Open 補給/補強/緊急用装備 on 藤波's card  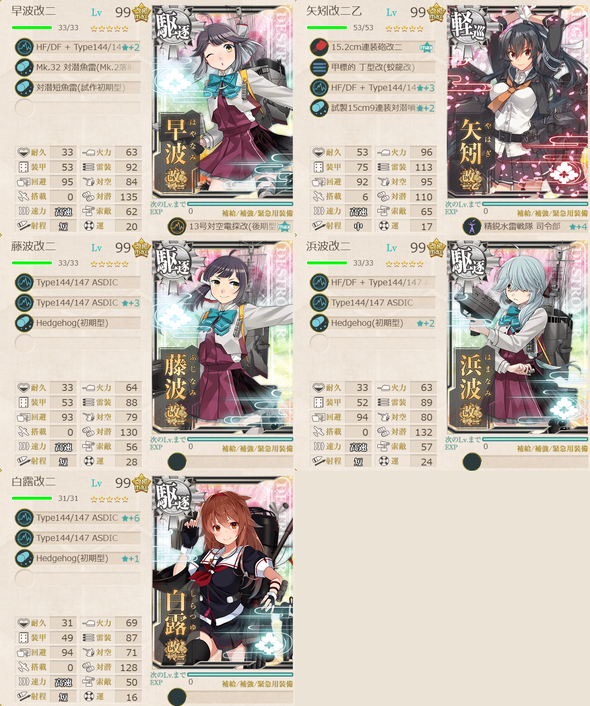click(257, 448)
